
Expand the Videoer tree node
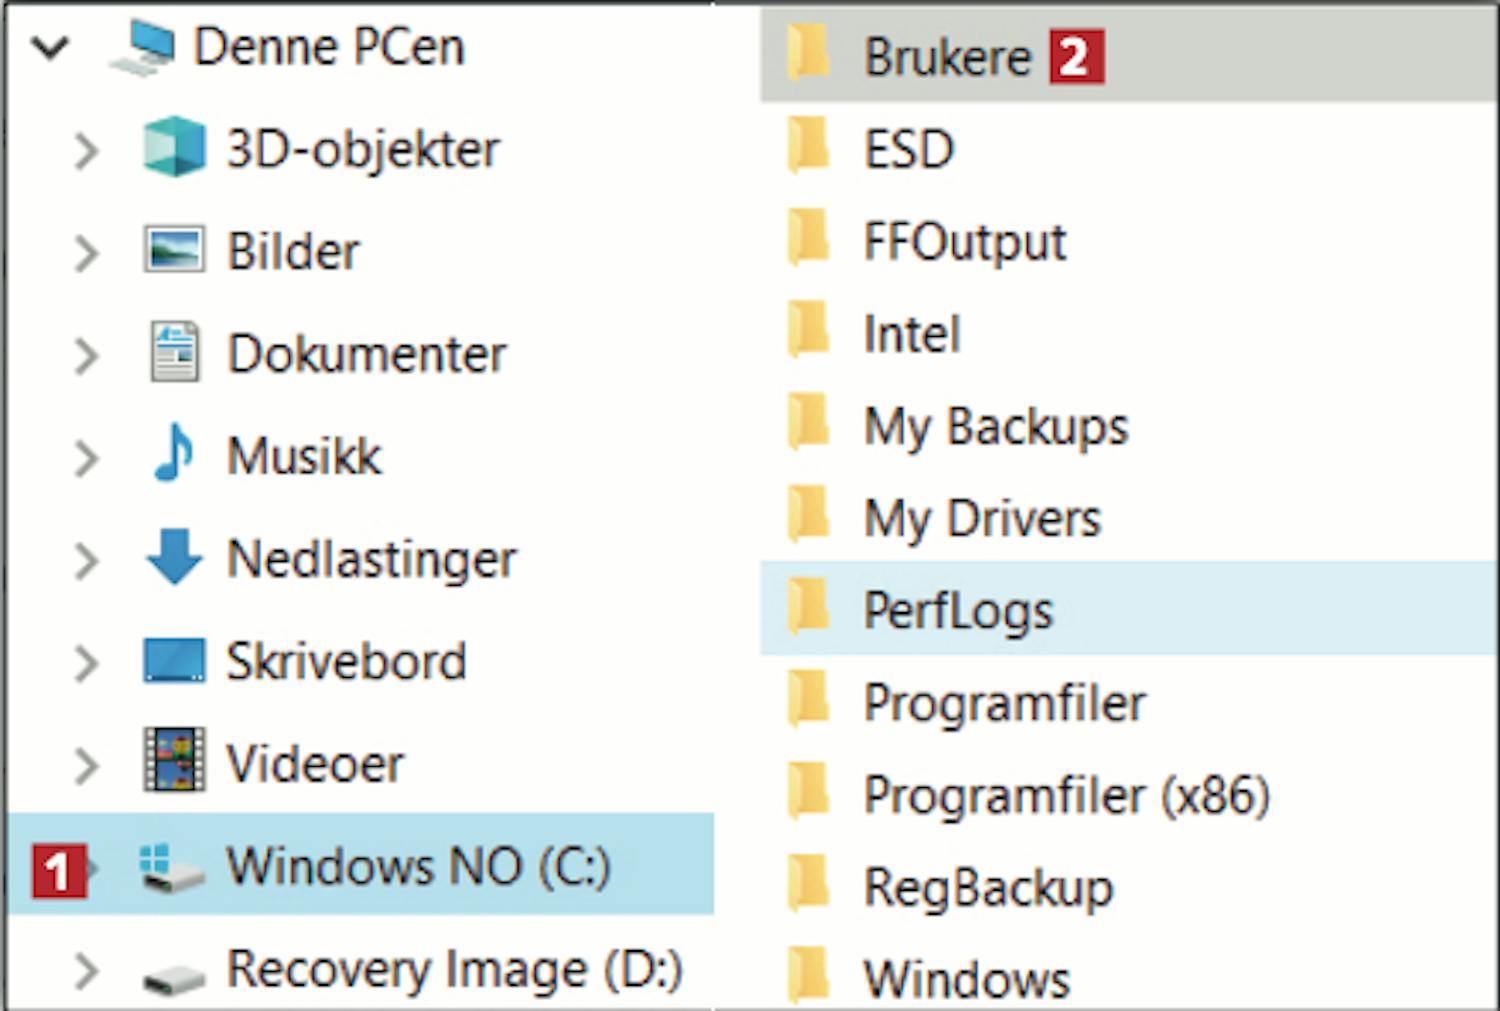point(87,765)
